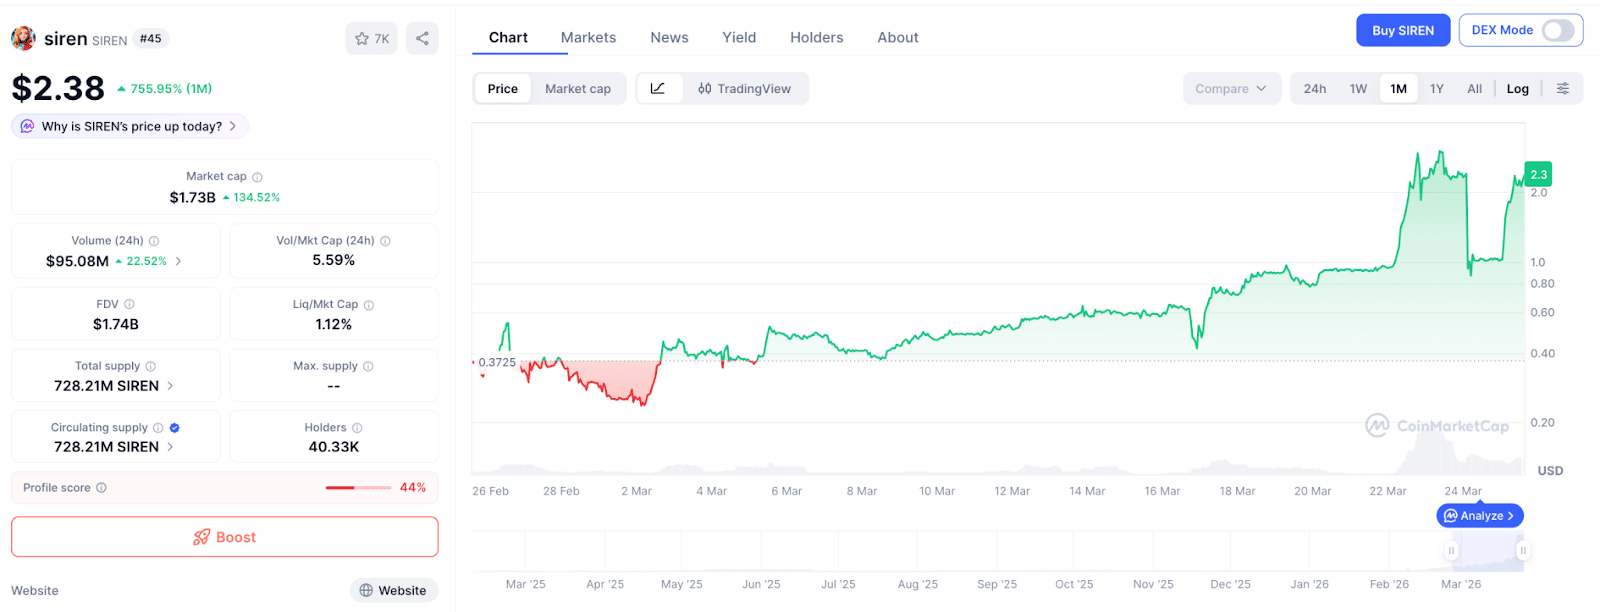Click Vol/Mkt Cap (24h) info icon
1600x612 pixels.
(x=385, y=241)
